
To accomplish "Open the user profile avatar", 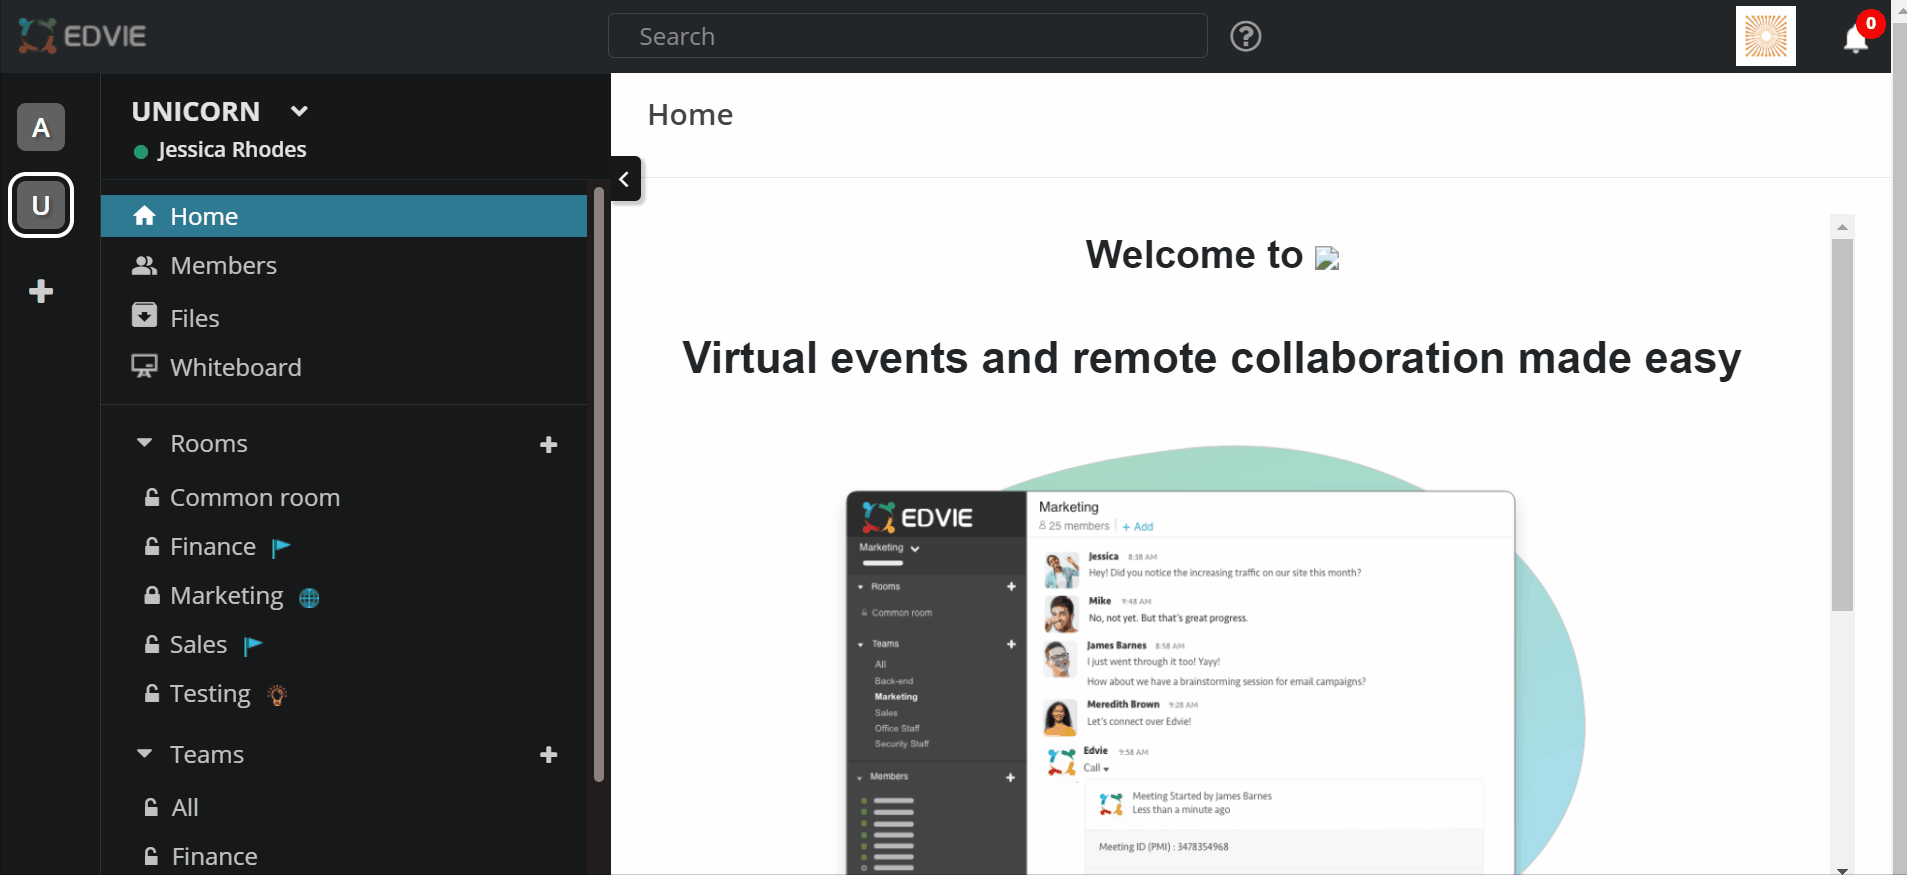I will click(1765, 36).
